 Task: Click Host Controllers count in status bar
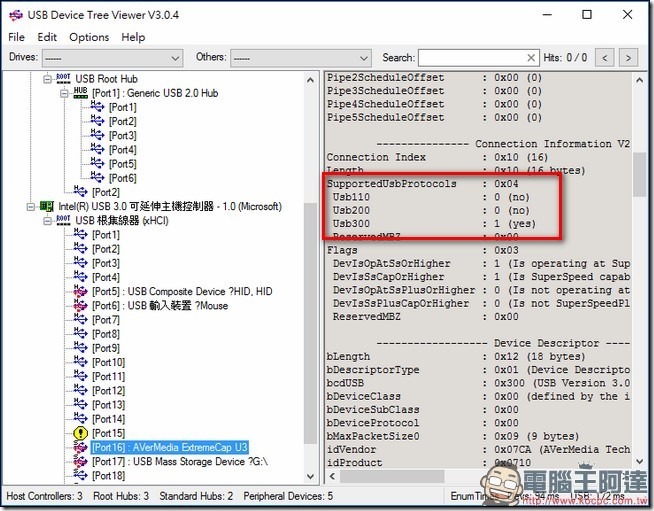click(x=44, y=496)
